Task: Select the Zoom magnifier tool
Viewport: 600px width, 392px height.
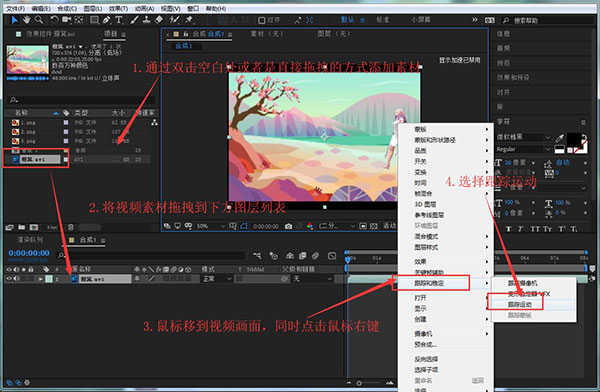Action: pos(39,20)
